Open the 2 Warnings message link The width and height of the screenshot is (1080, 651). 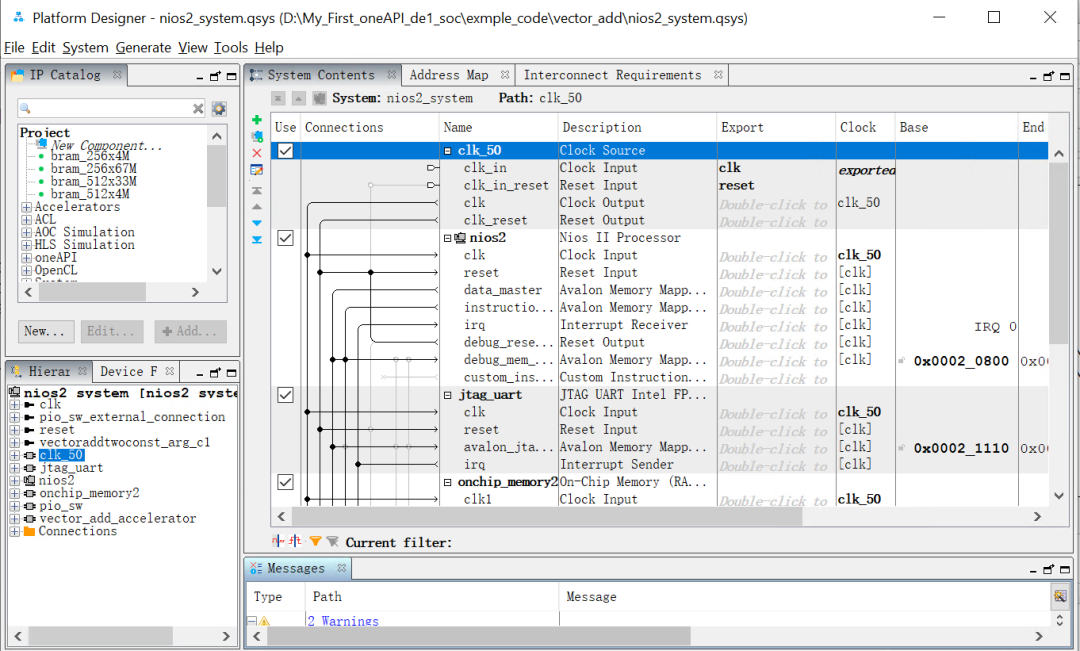(x=343, y=621)
